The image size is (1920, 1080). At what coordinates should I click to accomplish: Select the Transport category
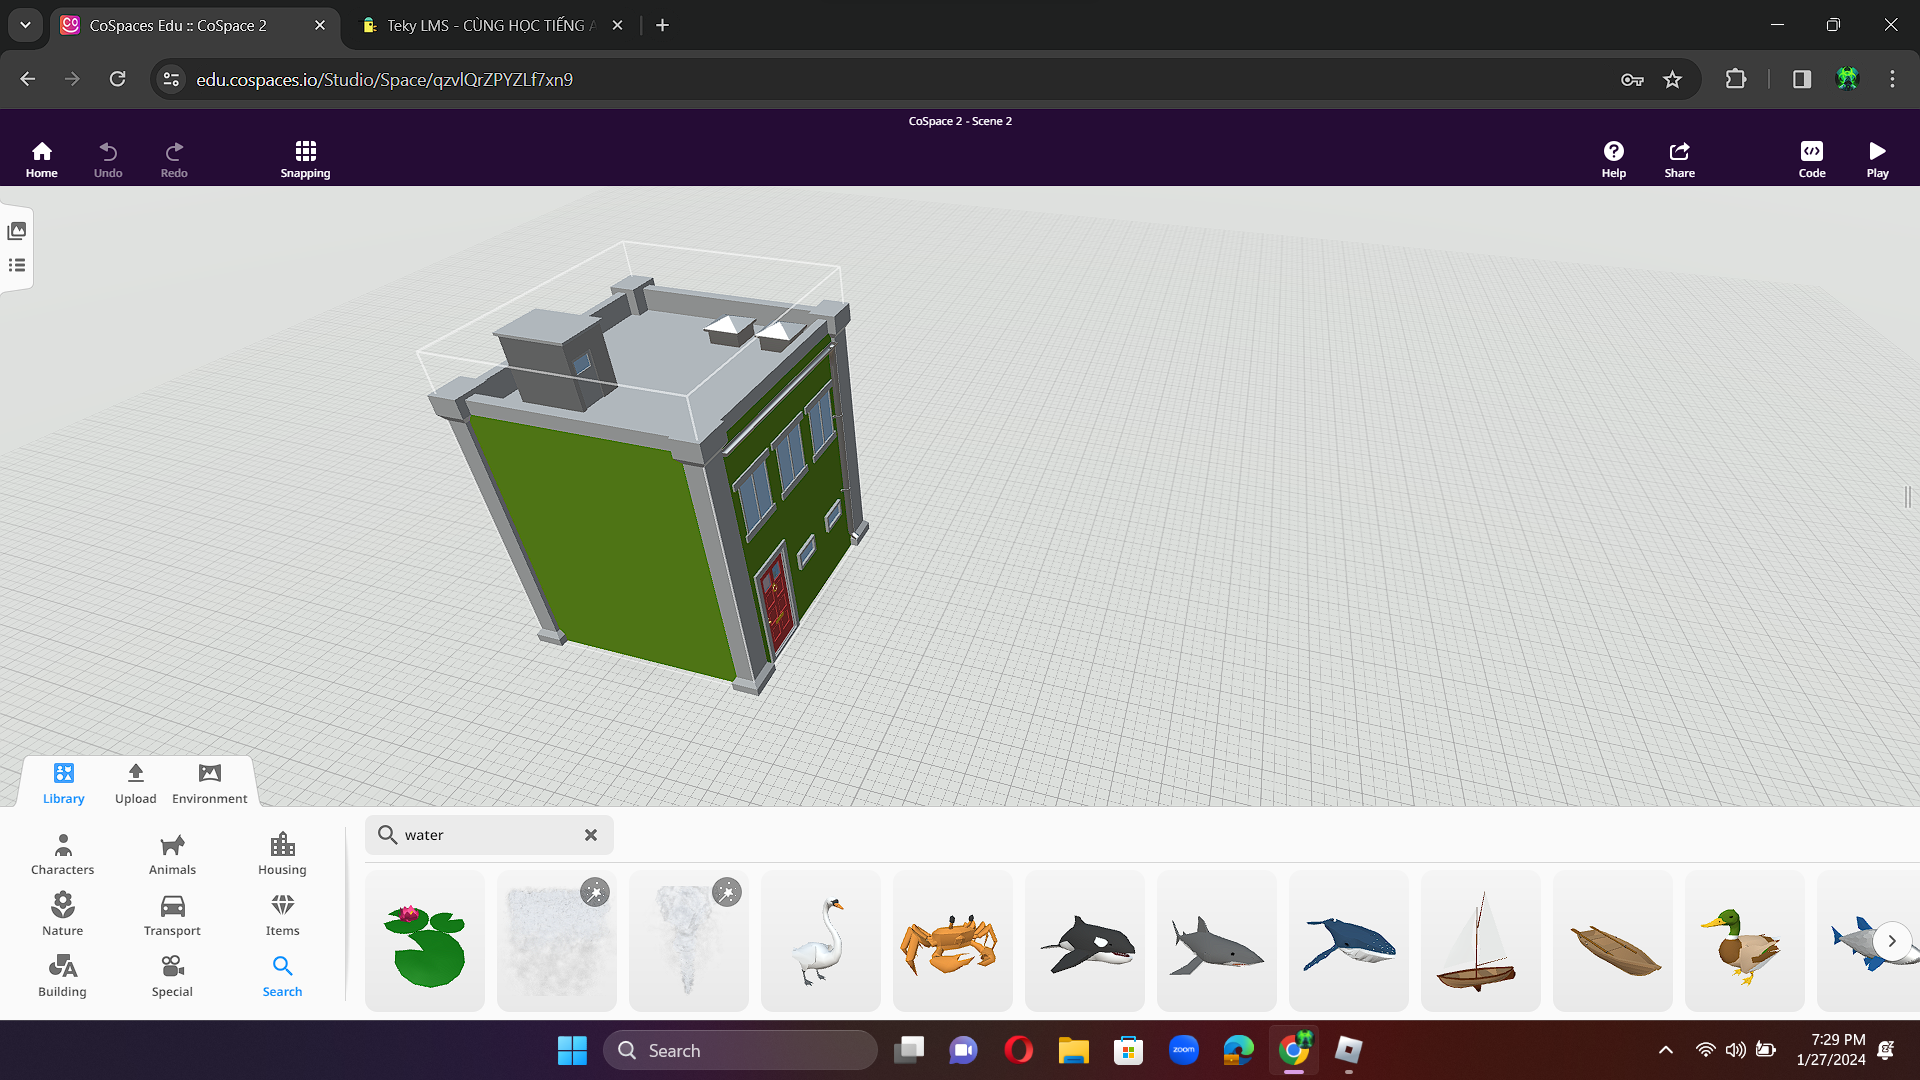(173, 916)
